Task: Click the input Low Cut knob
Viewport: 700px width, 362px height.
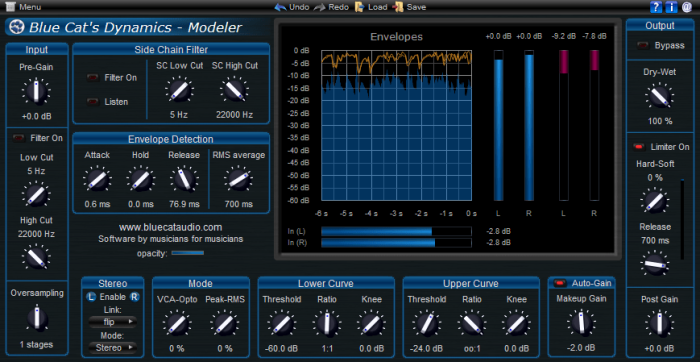Action: [x=36, y=195]
